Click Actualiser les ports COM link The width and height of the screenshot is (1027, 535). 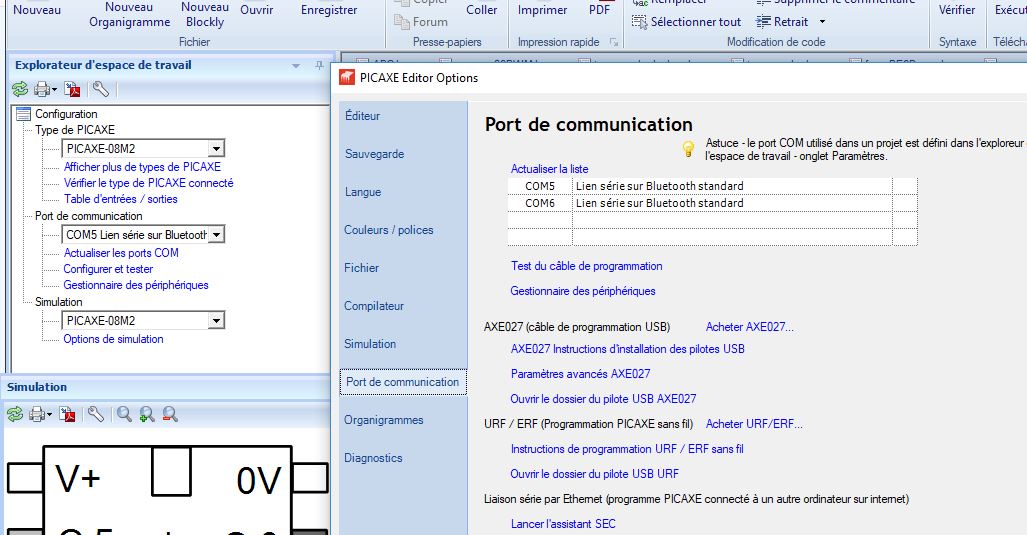pyautogui.click(x=121, y=253)
